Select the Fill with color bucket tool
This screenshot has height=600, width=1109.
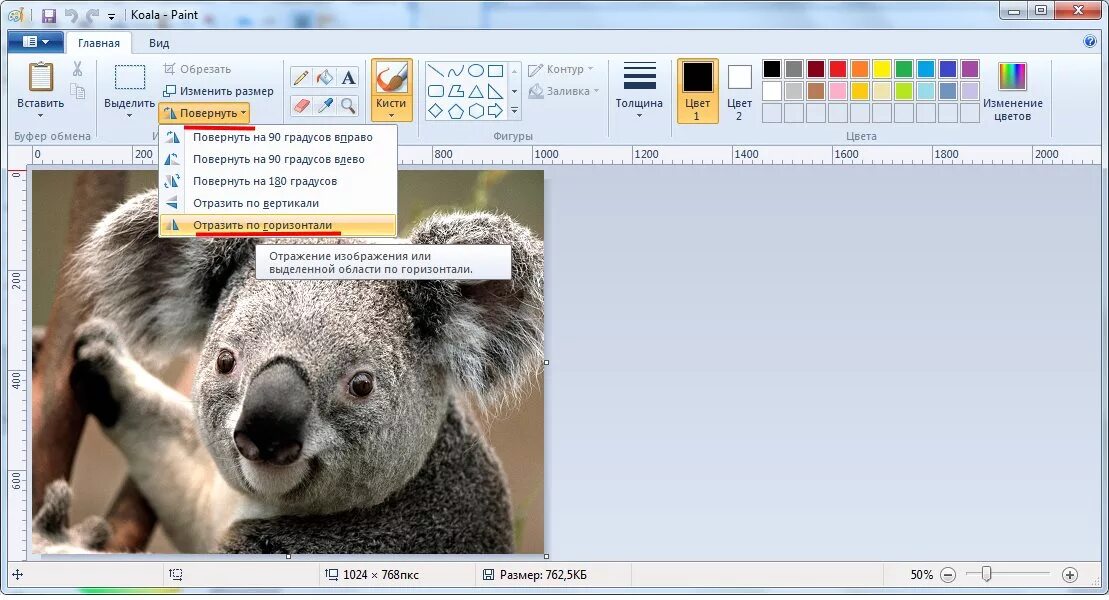coord(325,78)
